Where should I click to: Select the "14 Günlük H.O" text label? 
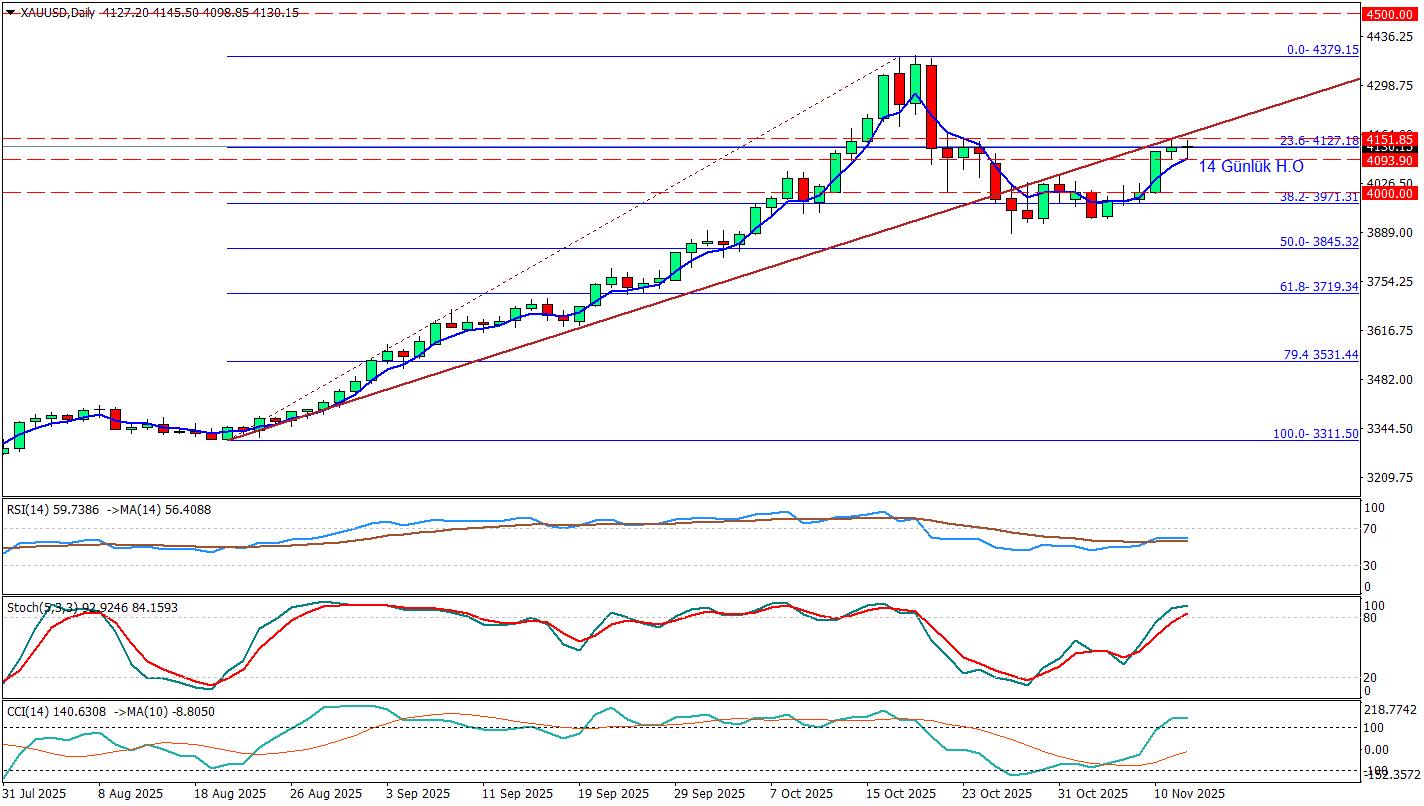coord(1250,166)
